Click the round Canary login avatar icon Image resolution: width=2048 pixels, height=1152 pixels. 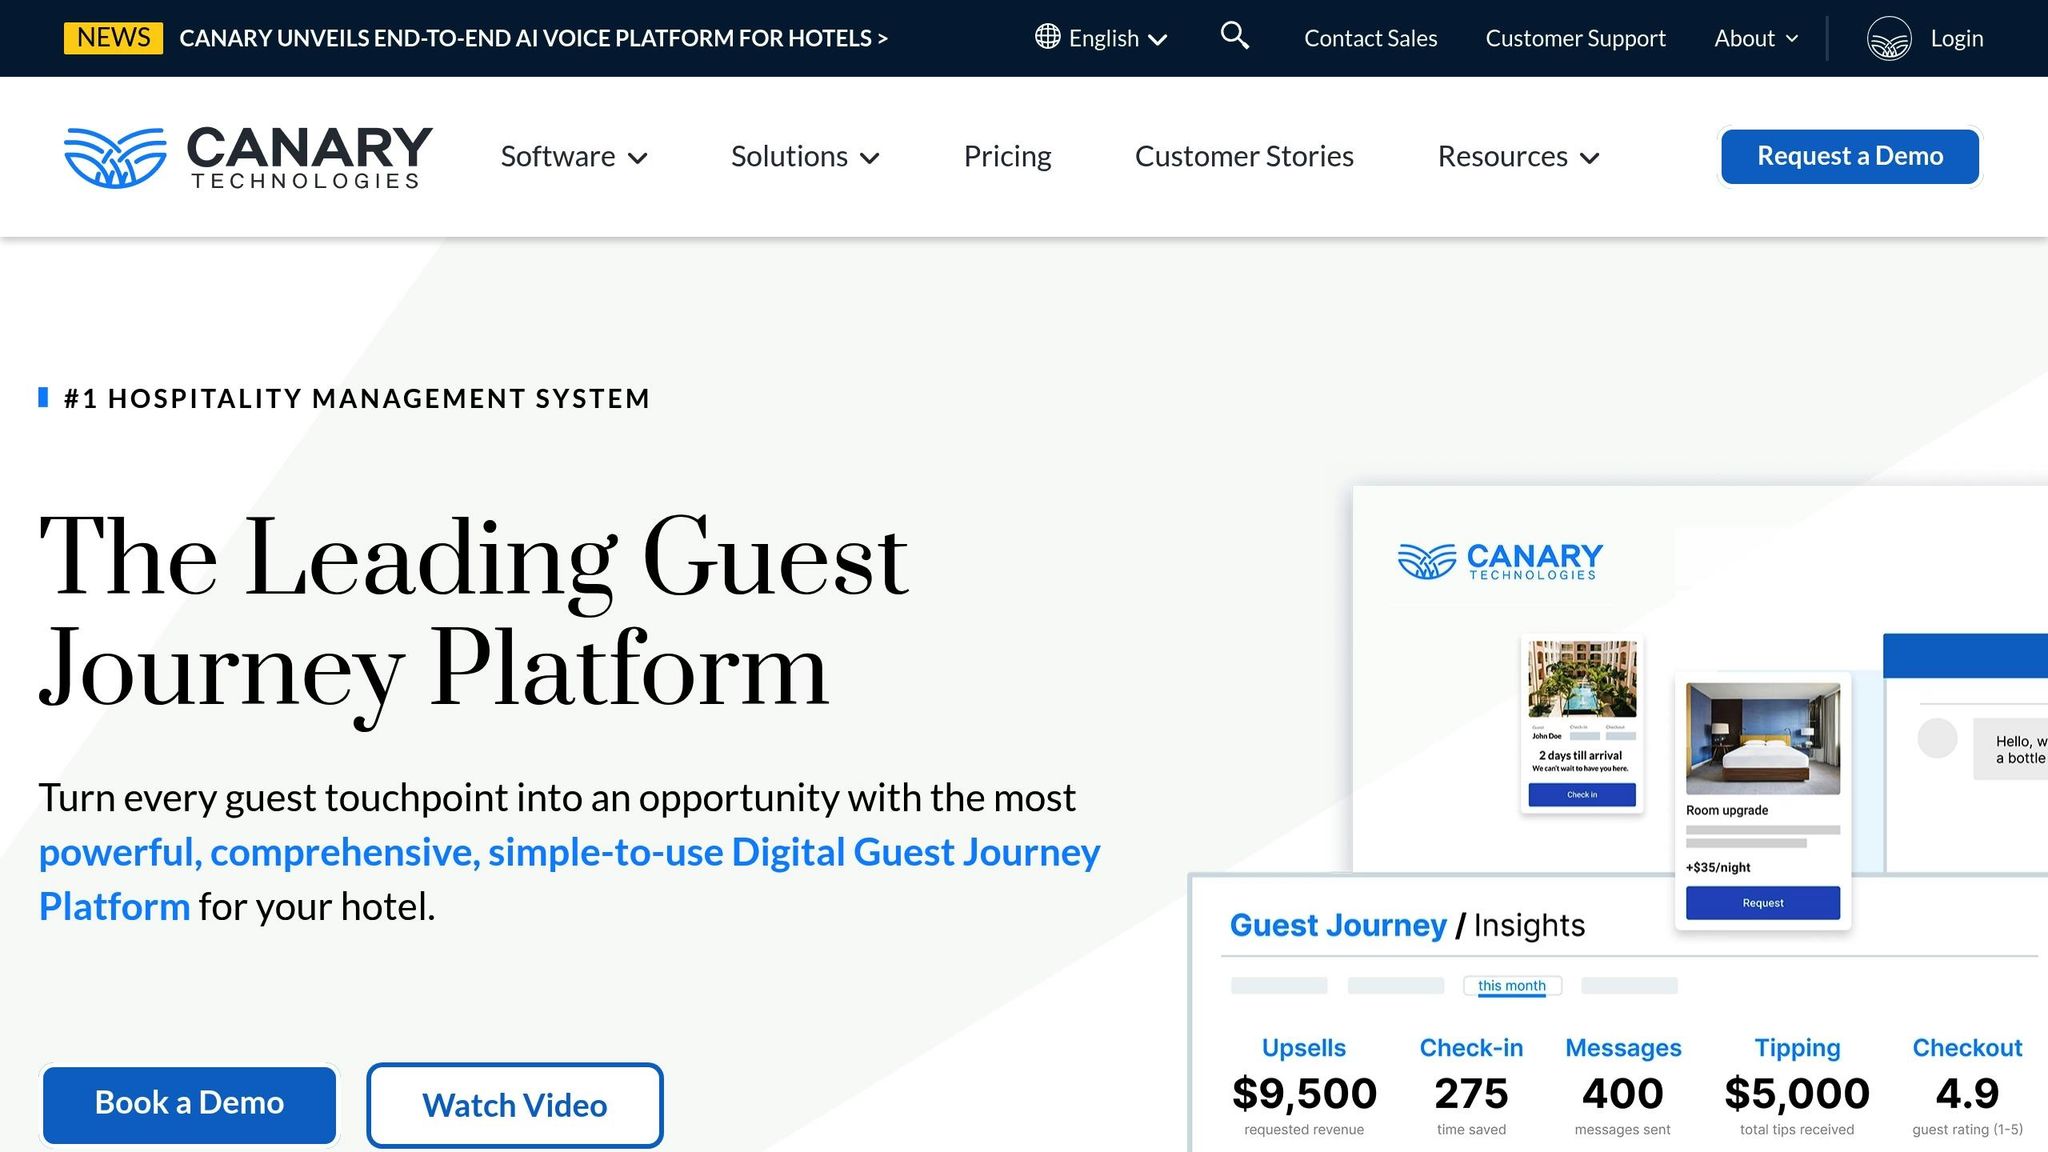tap(1889, 39)
